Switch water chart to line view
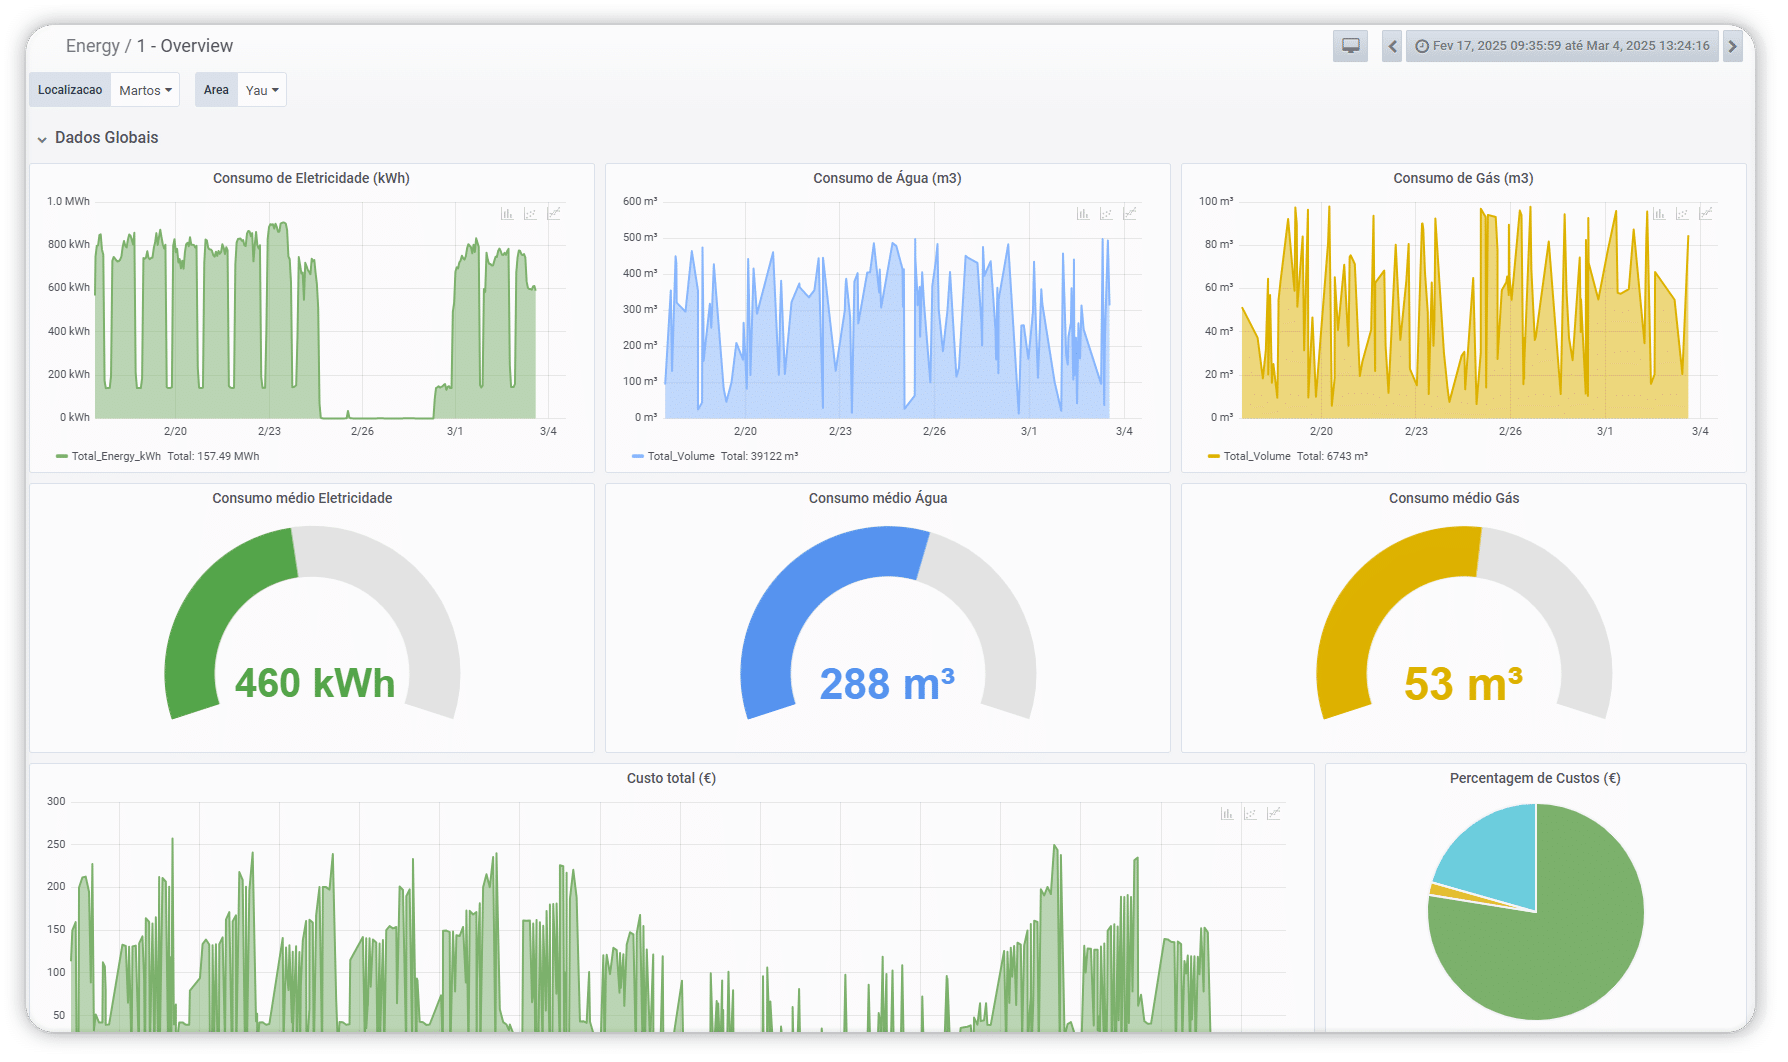Image resolution: width=1788 pixels, height=1062 pixels. (1130, 214)
